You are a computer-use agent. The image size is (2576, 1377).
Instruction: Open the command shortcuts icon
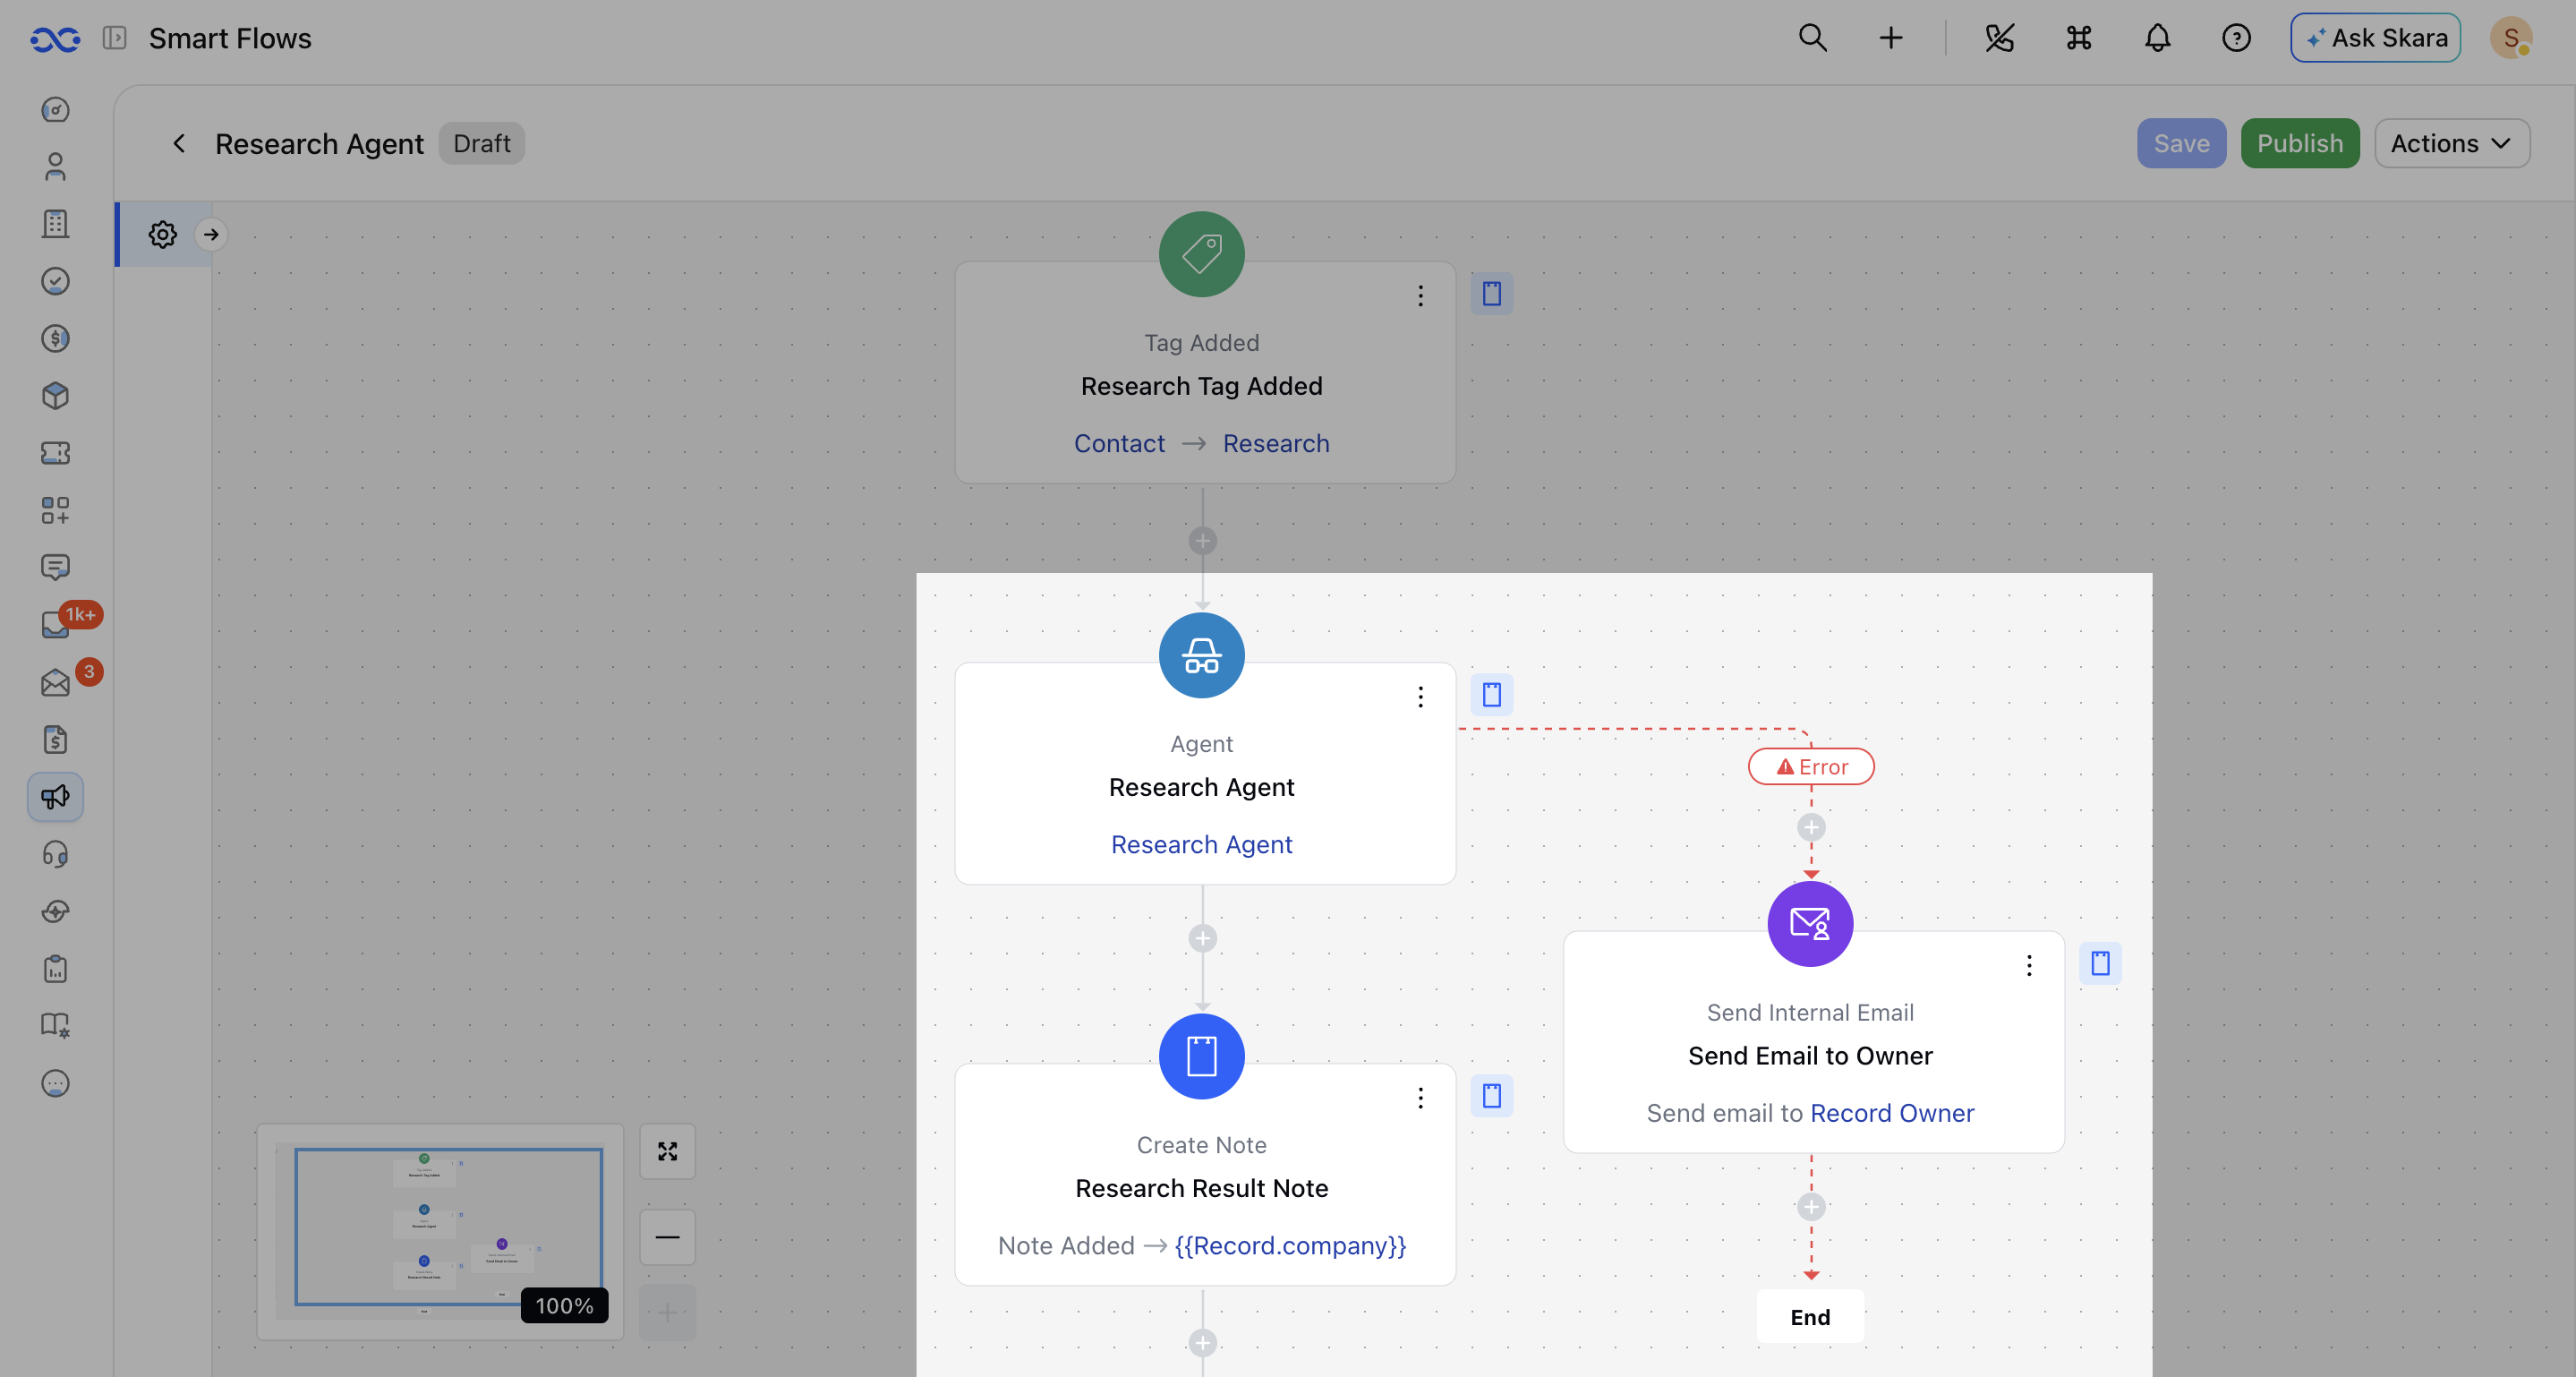tap(2079, 38)
